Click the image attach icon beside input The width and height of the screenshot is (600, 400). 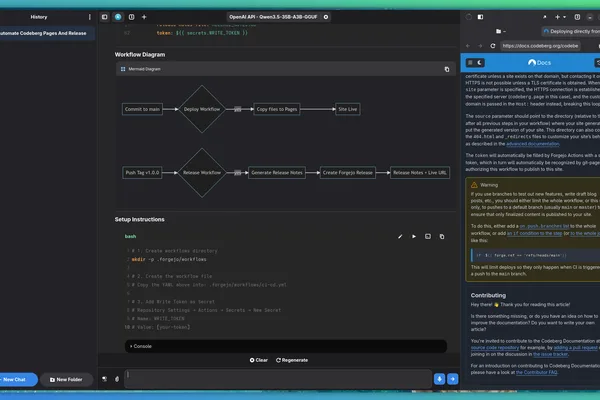[x=104, y=379]
